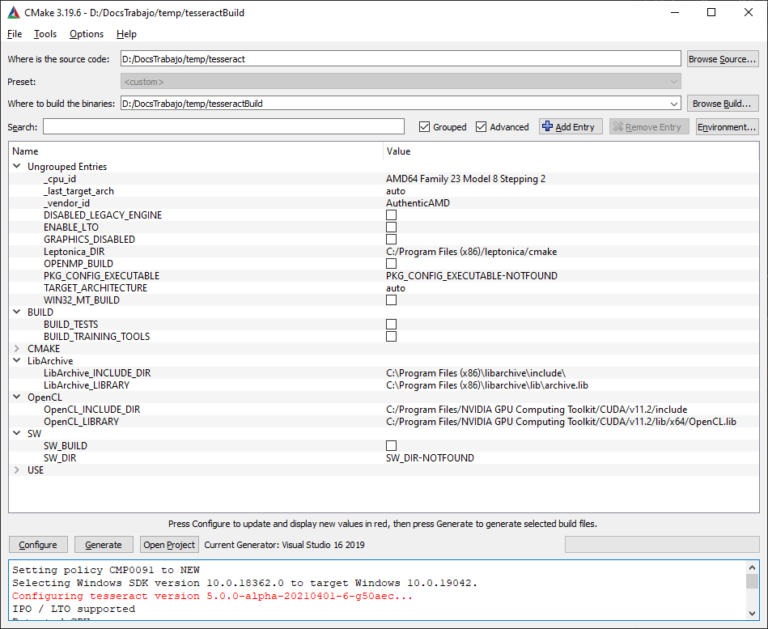Expand the USE group
768x629 pixels.
17,470
